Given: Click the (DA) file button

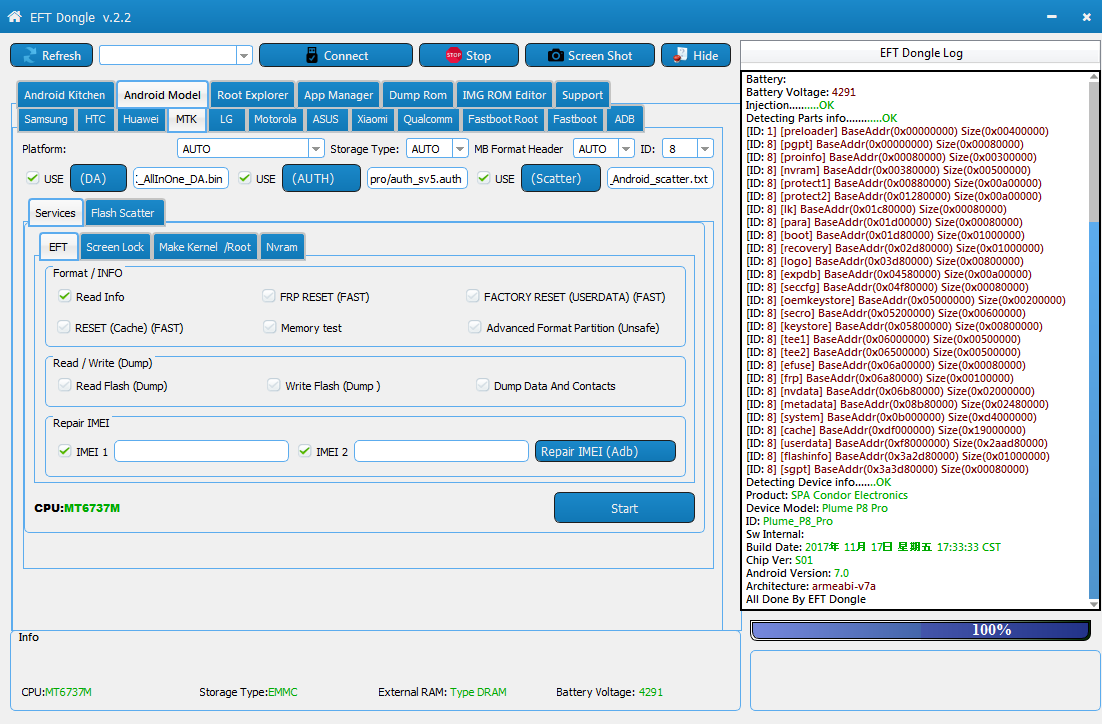Looking at the screenshot, I should pos(98,178).
